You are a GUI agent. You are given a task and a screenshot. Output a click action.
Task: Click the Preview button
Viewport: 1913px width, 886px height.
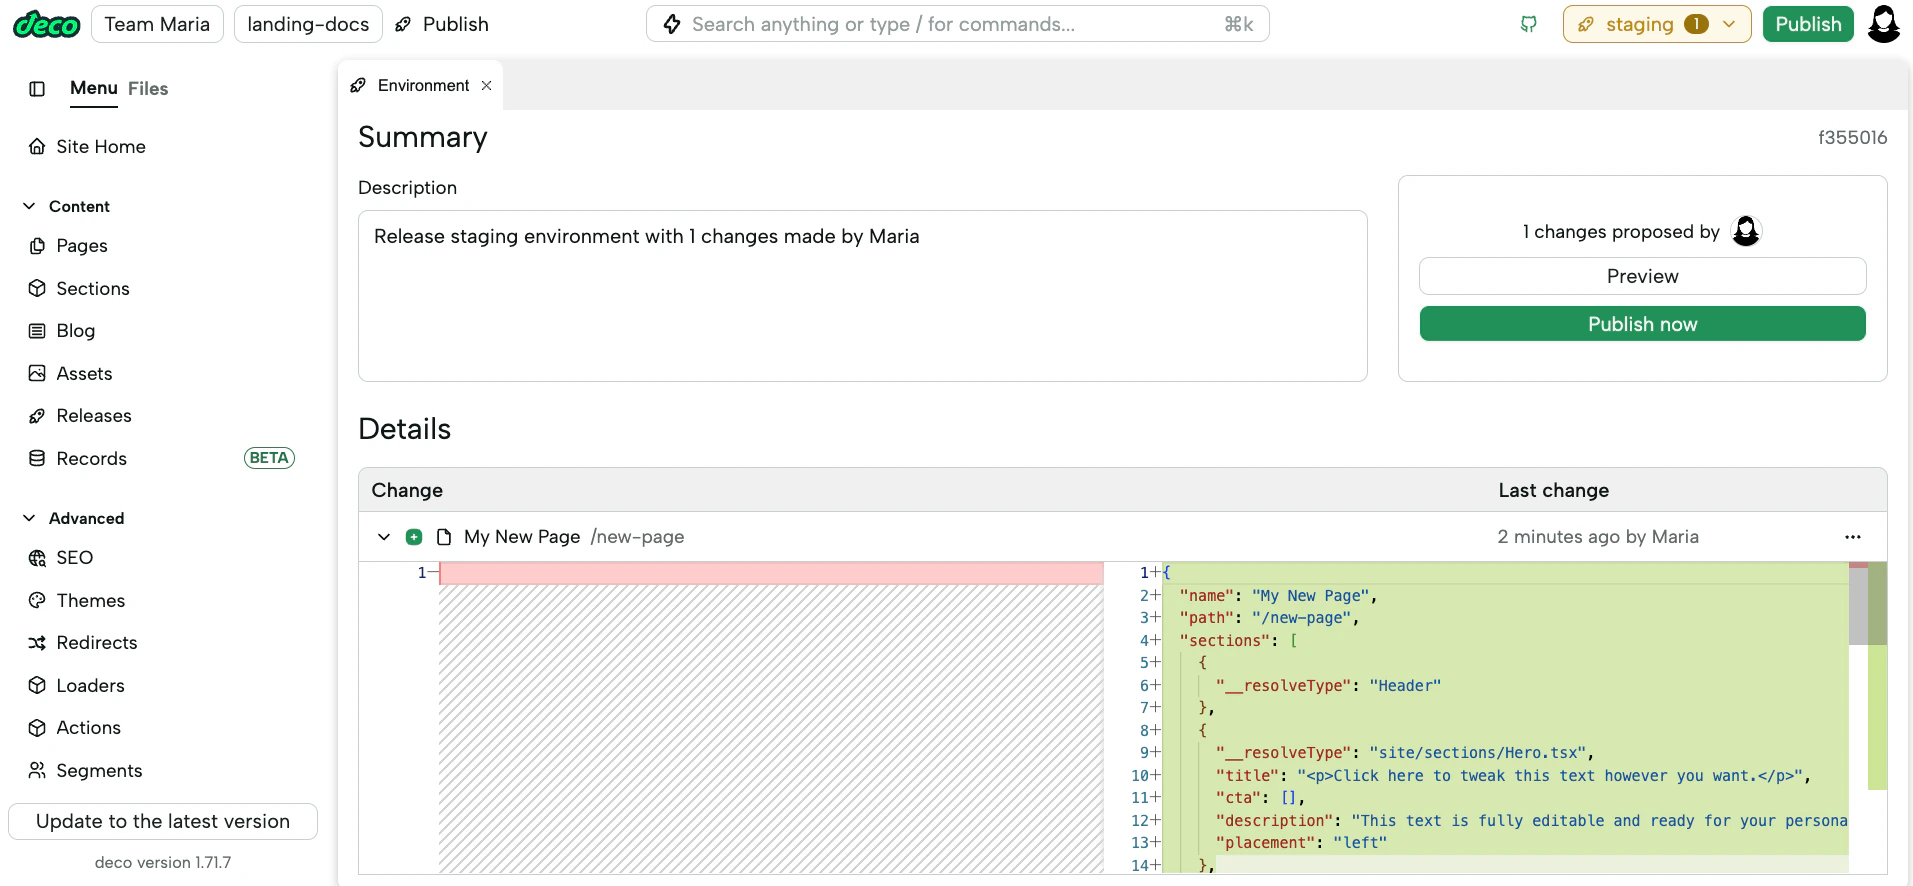1642,276
